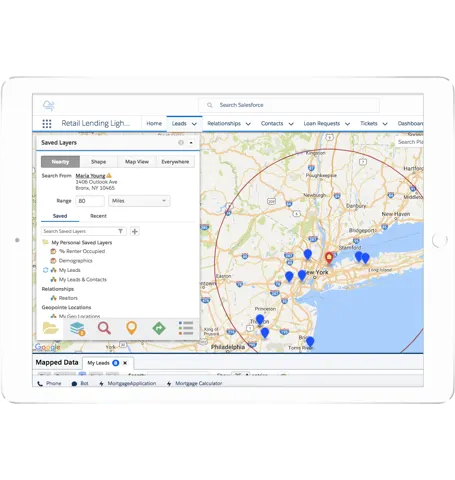
Task: Select the Map View search mode
Action: tap(137, 162)
